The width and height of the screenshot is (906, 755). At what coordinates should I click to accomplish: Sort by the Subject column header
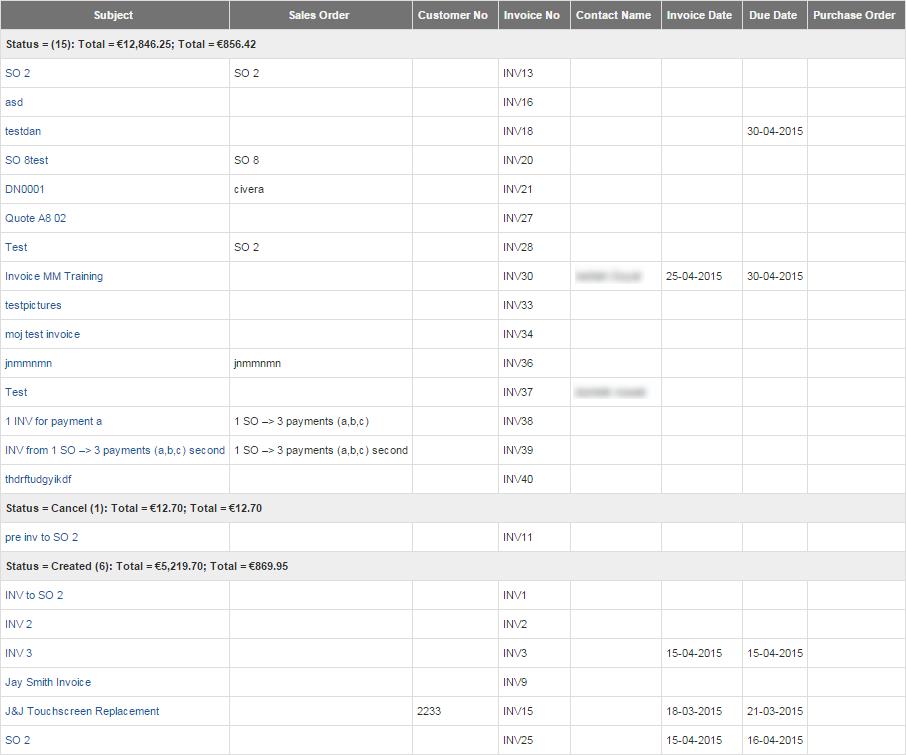tap(113, 15)
